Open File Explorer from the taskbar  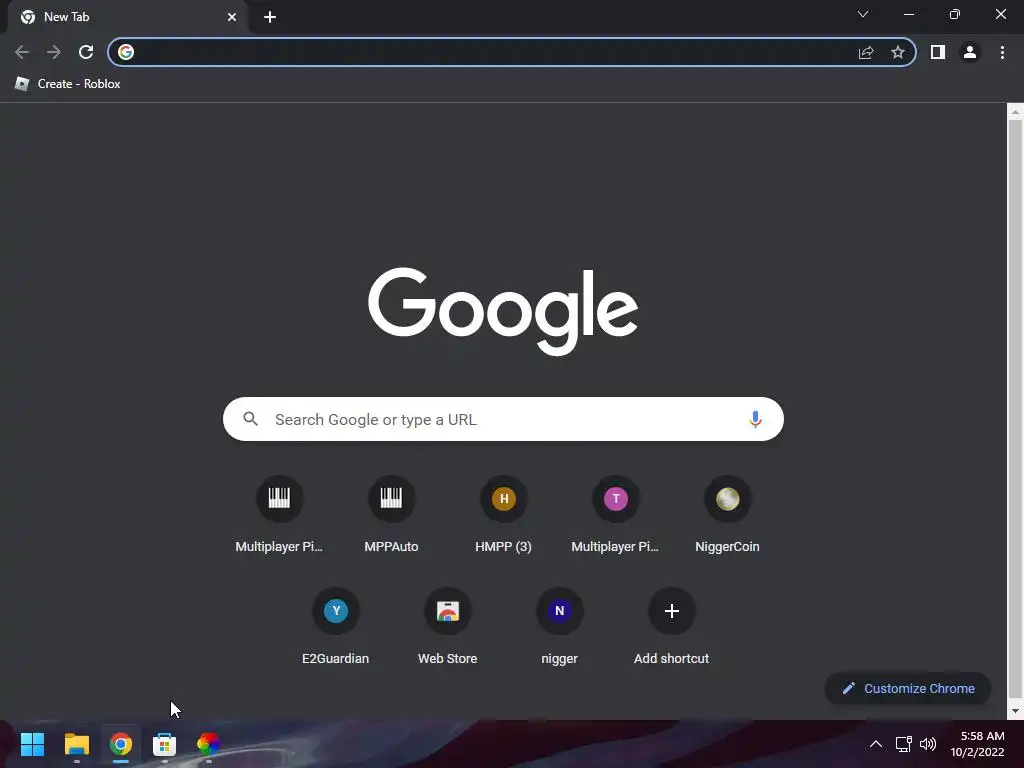[x=76, y=744]
